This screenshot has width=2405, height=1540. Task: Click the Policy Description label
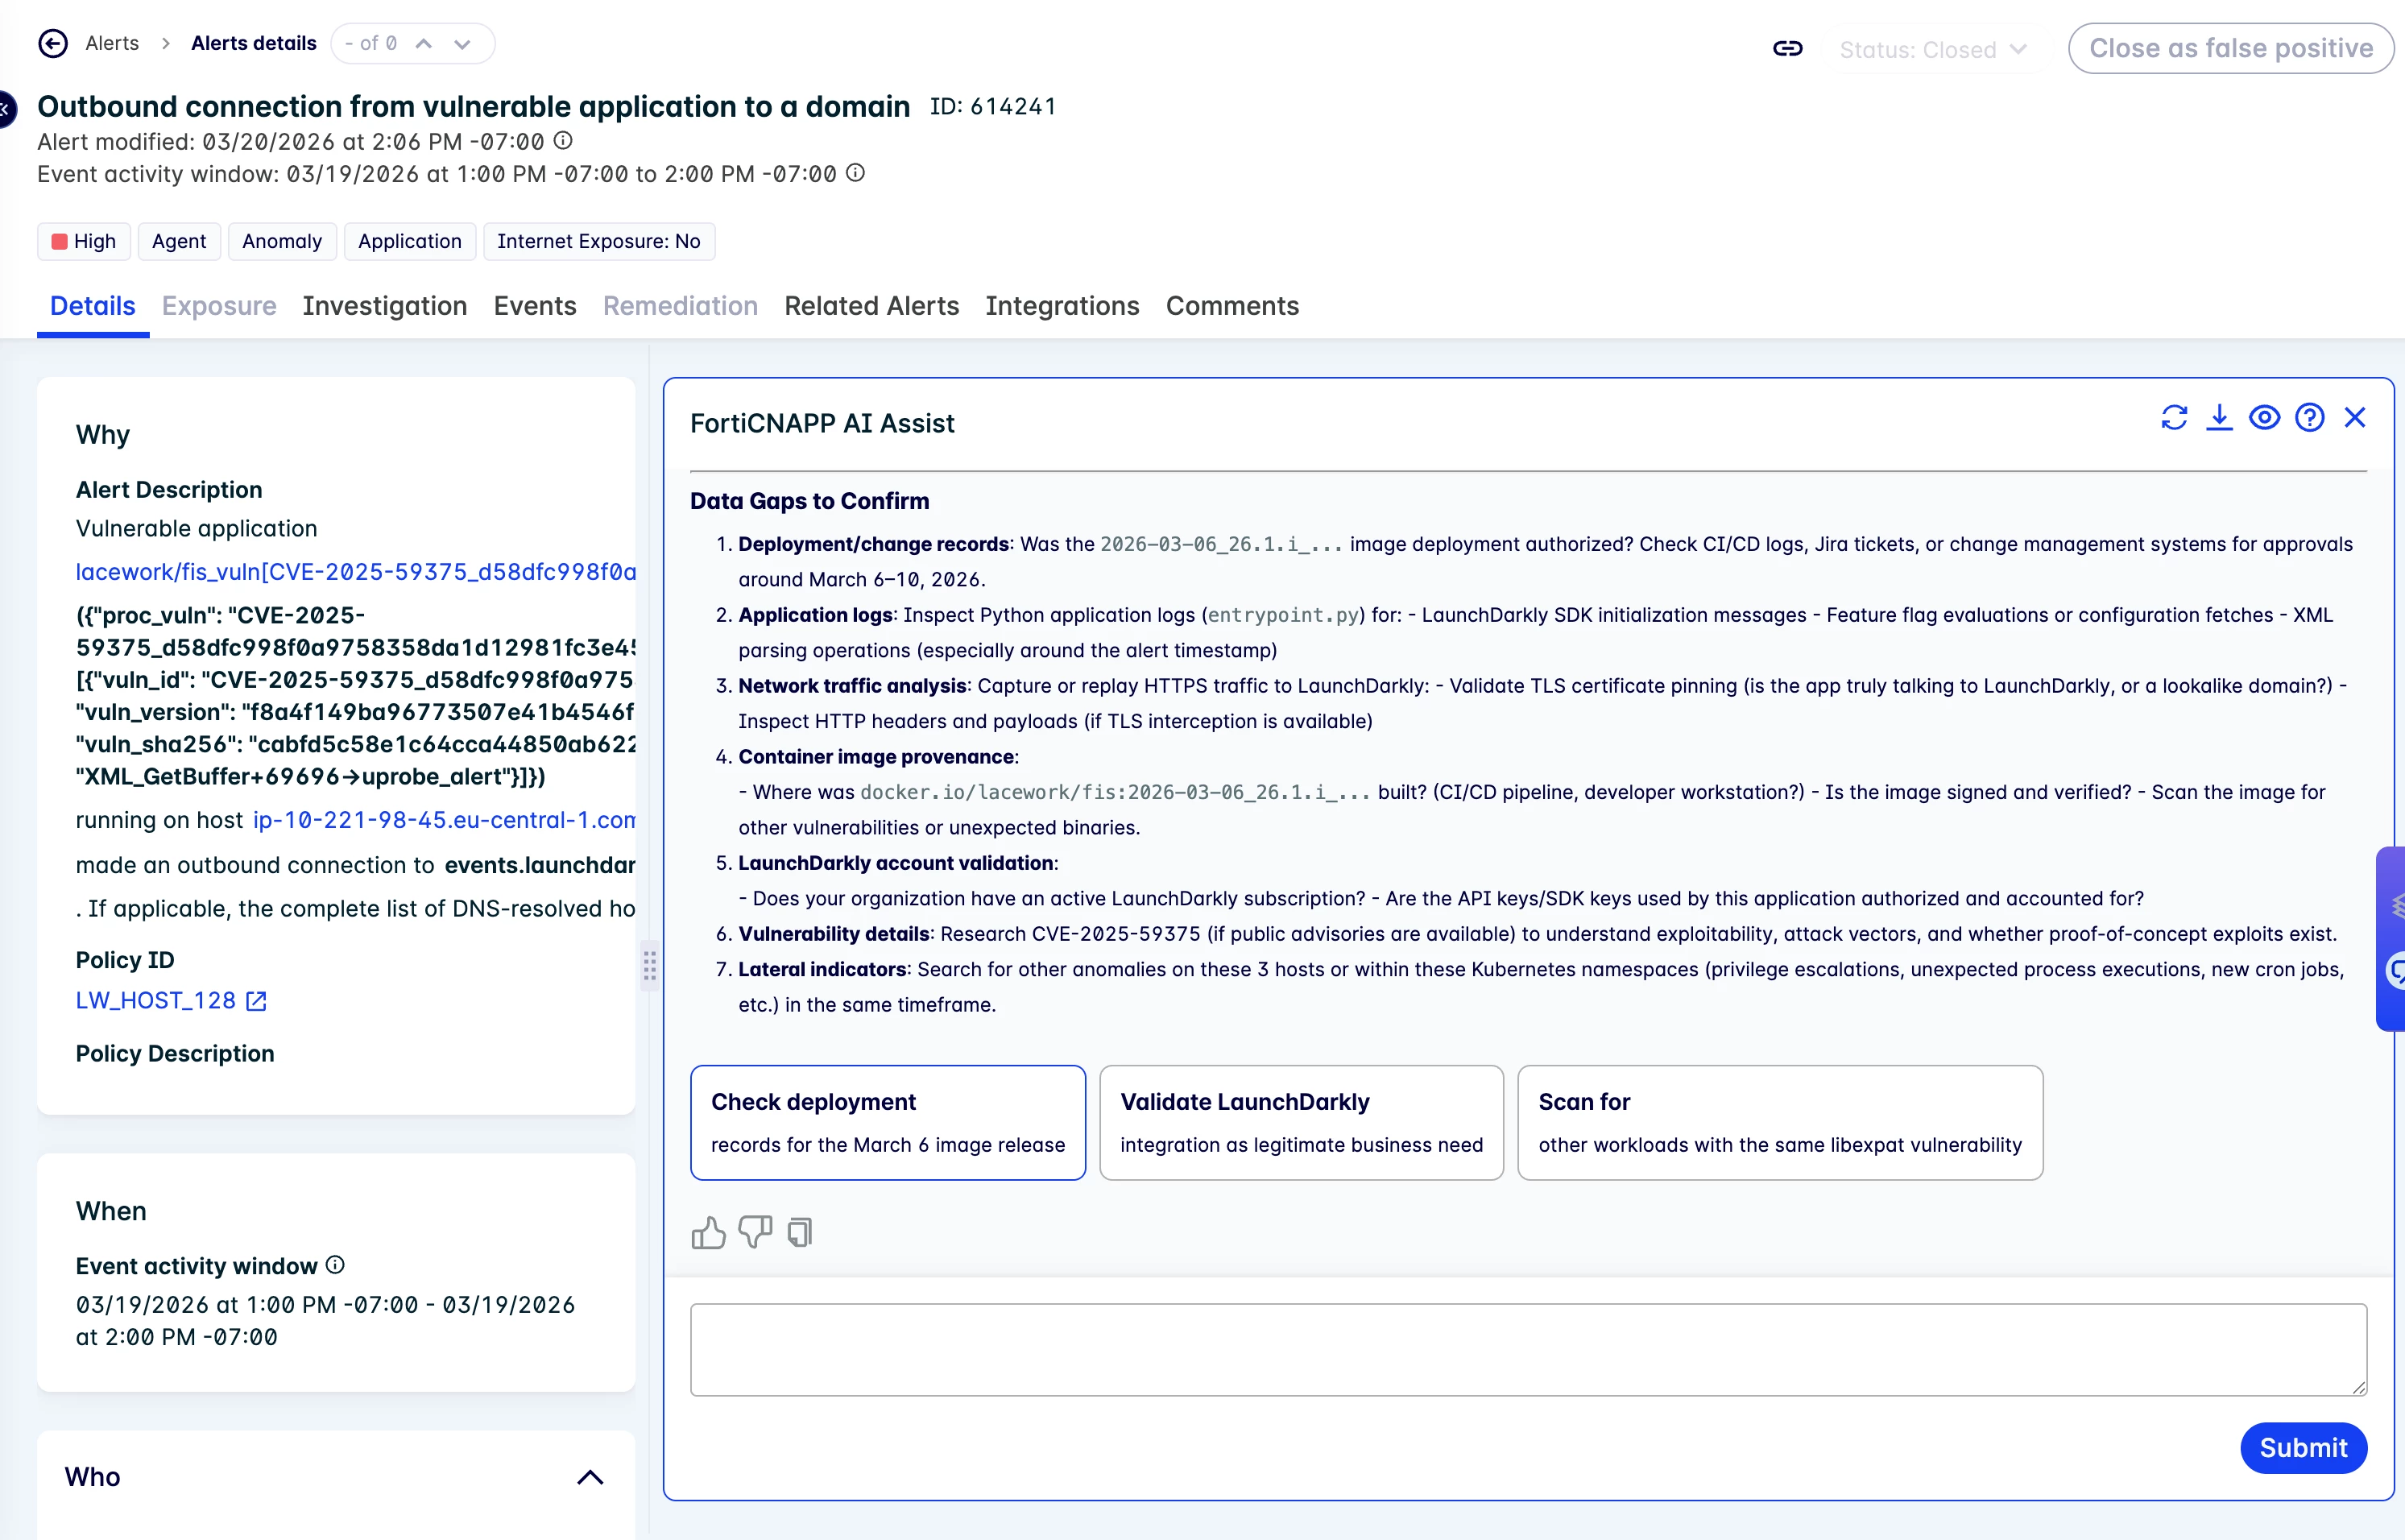175,1054
